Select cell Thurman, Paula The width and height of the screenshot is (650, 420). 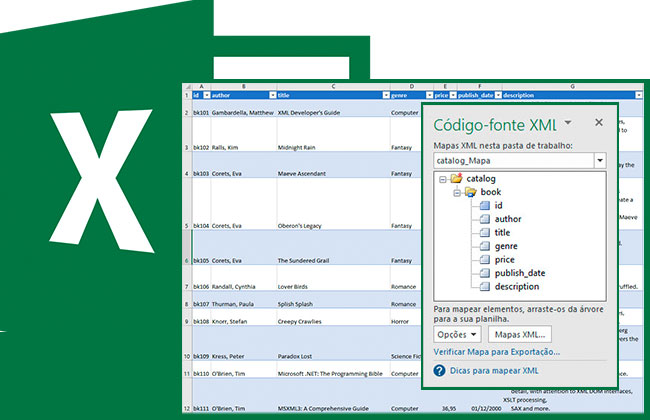[243, 300]
